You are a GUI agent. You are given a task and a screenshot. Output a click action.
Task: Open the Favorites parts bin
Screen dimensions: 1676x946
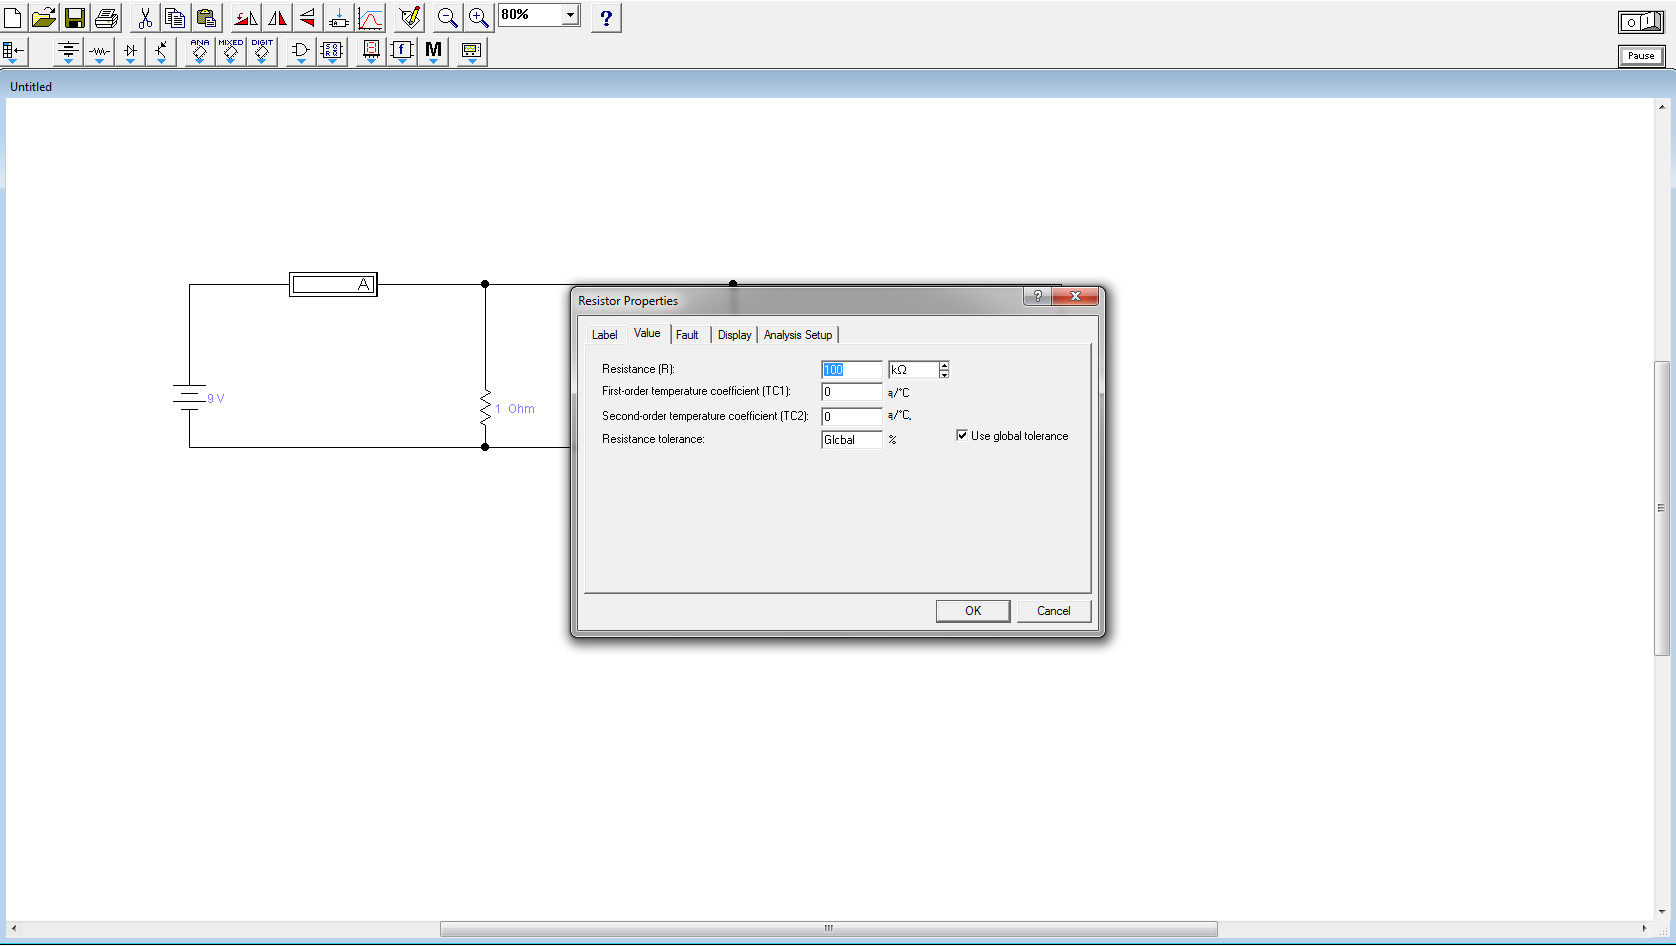pyautogui.click(x=14, y=51)
